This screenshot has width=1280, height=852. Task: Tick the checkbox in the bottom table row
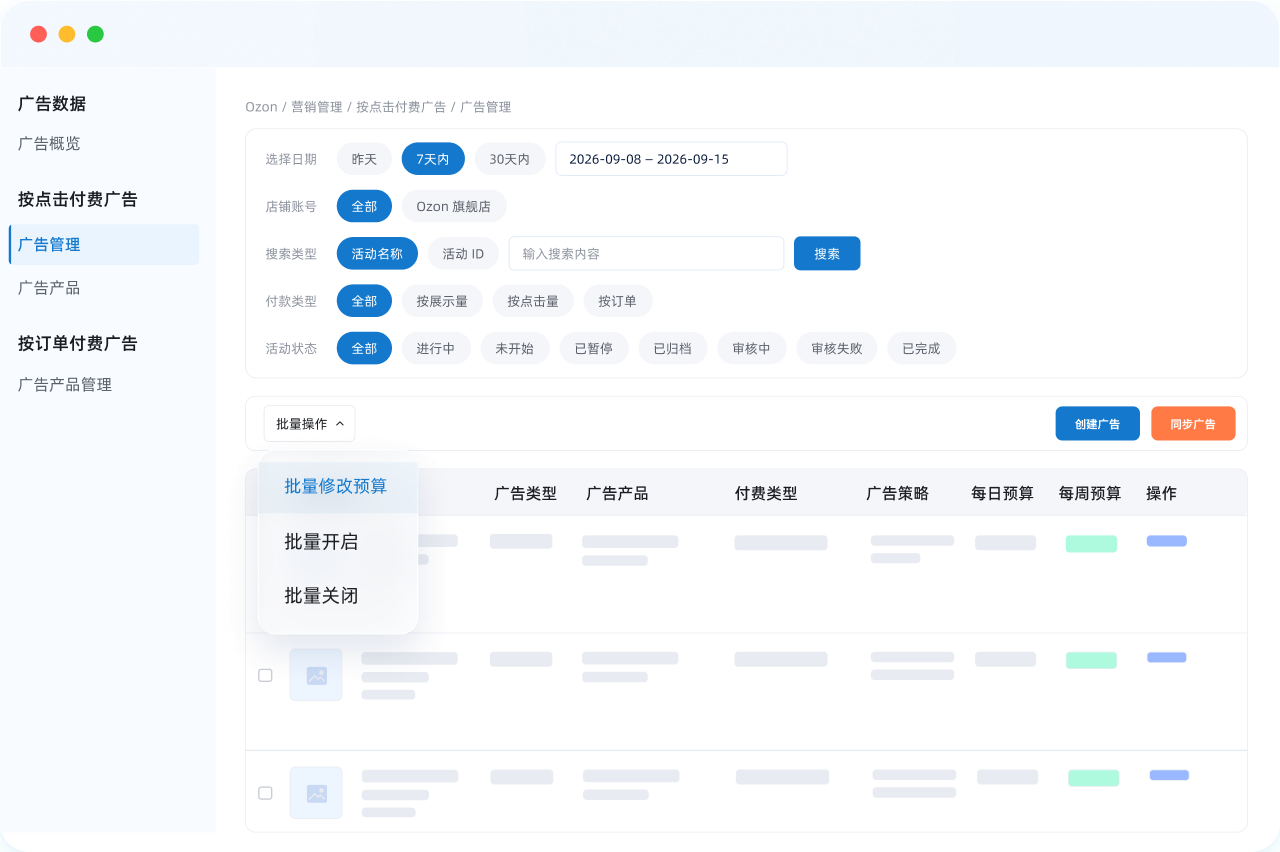pos(265,793)
